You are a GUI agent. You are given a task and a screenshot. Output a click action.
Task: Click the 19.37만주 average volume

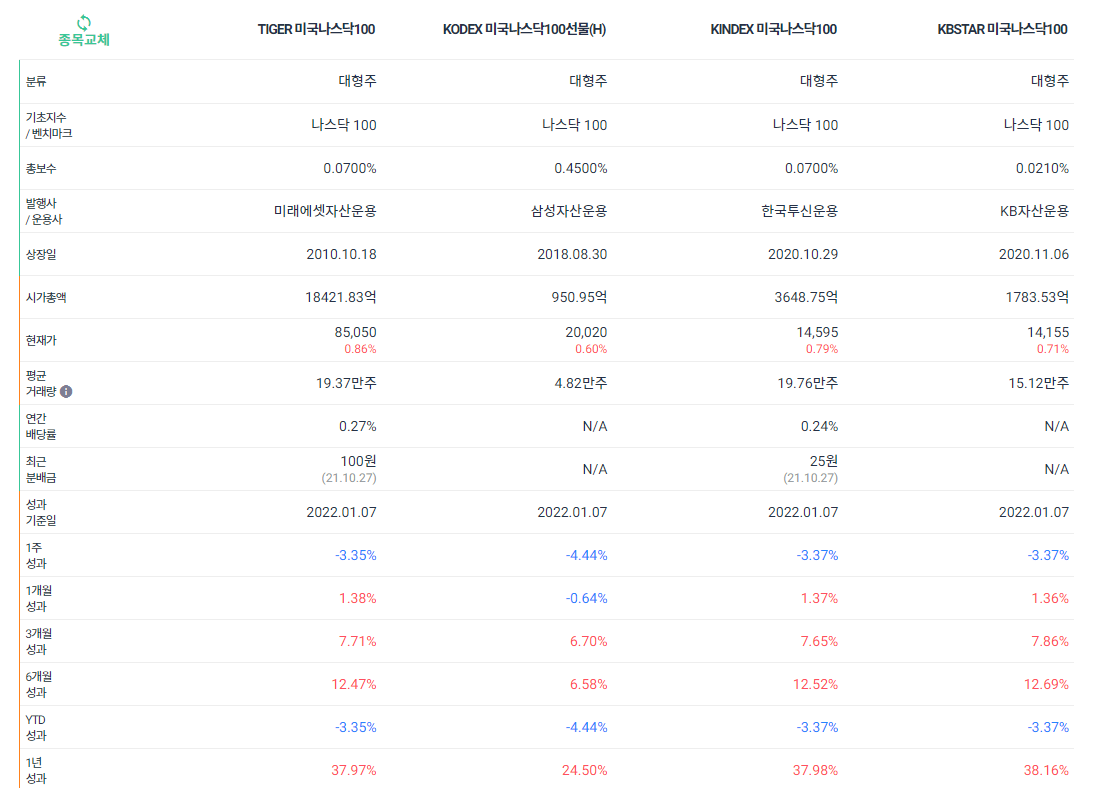click(x=346, y=384)
